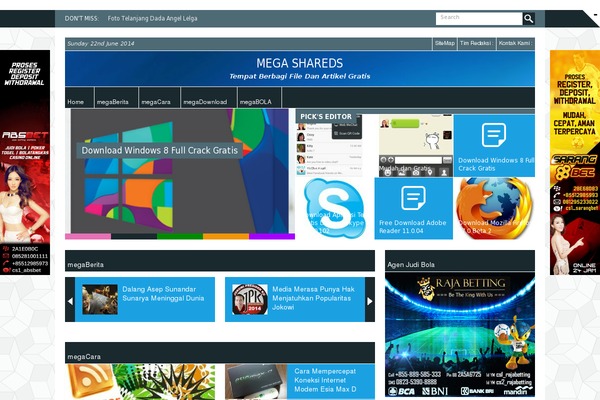Select the green slider indicator bar
The width and height of the screenshot is (600, 400).
(180, 237)
